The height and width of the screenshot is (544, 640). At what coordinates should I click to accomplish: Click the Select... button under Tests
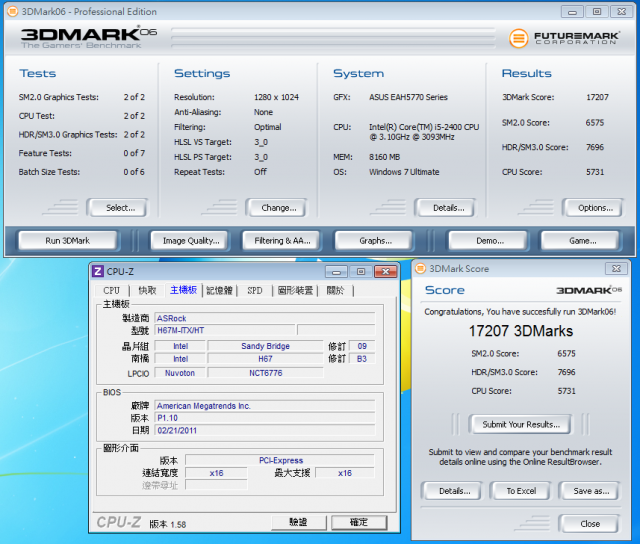click(120, 208)
